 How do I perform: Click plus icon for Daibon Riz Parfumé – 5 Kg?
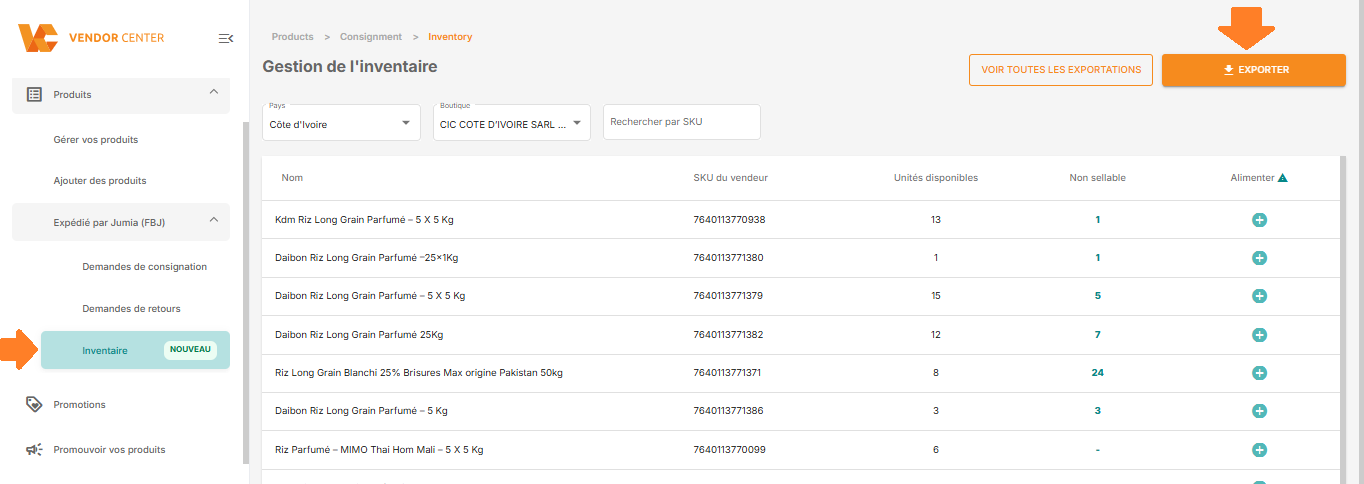tap(1259, 411)
